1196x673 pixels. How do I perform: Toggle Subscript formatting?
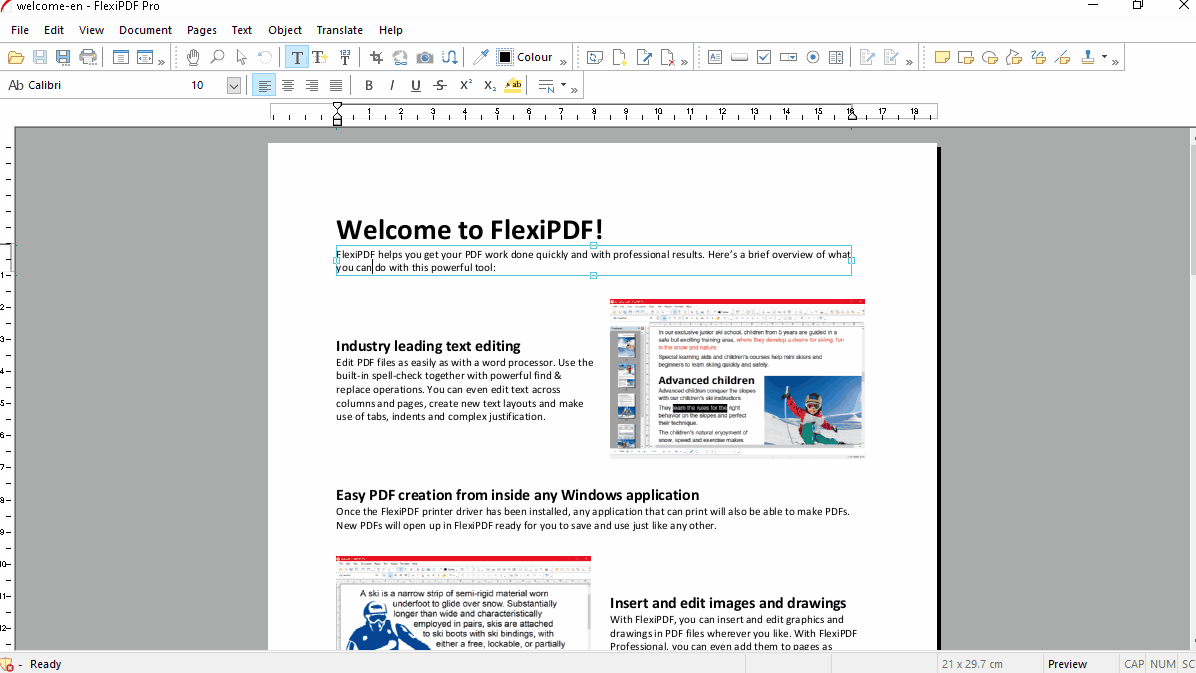490,85
